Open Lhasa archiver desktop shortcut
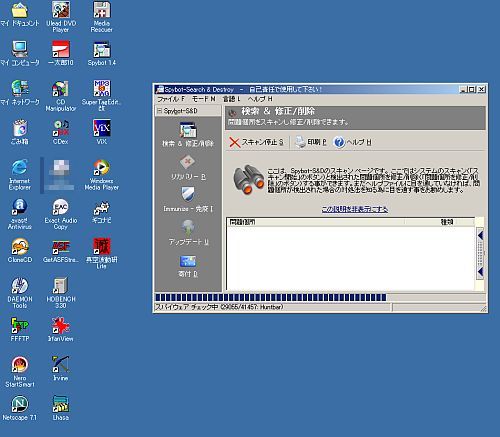This screenshot has height=437, width=500. [x=61, y=408]
